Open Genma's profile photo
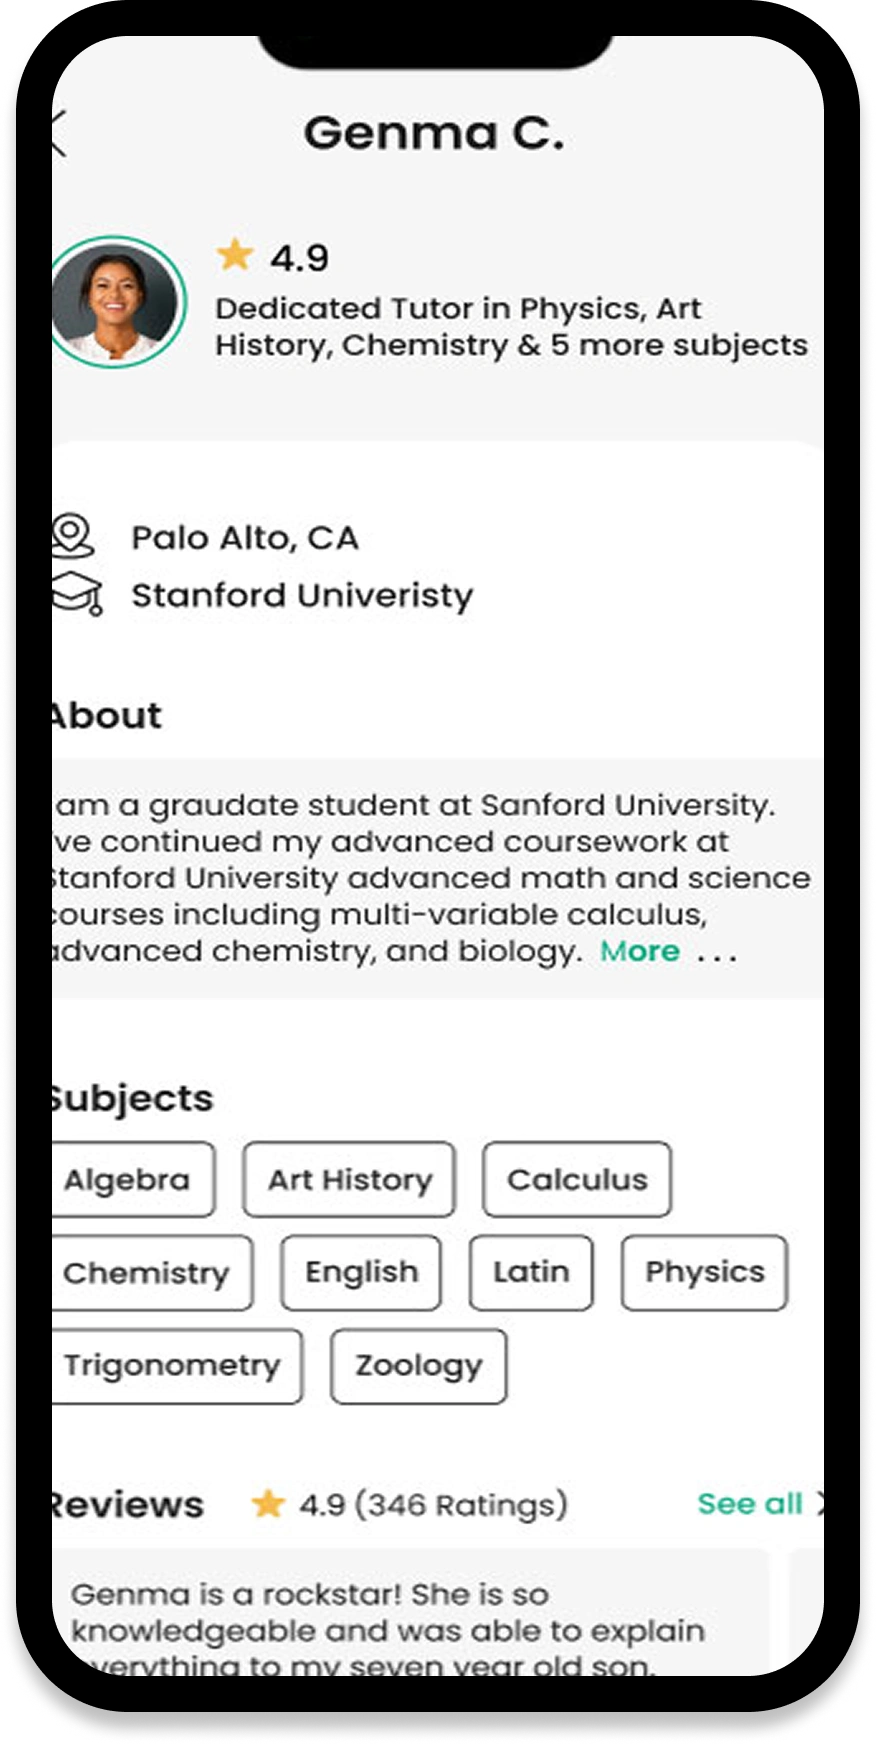The height and width of the screenshot is (1744, 876). [117, 301]
